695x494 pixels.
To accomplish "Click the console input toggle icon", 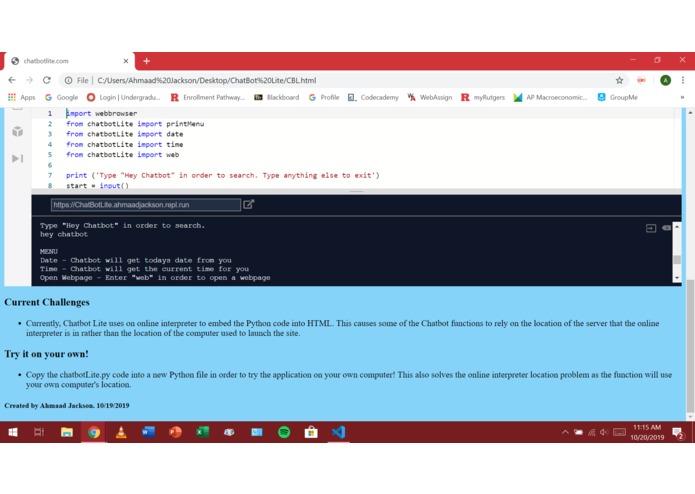I will point(651,228).
